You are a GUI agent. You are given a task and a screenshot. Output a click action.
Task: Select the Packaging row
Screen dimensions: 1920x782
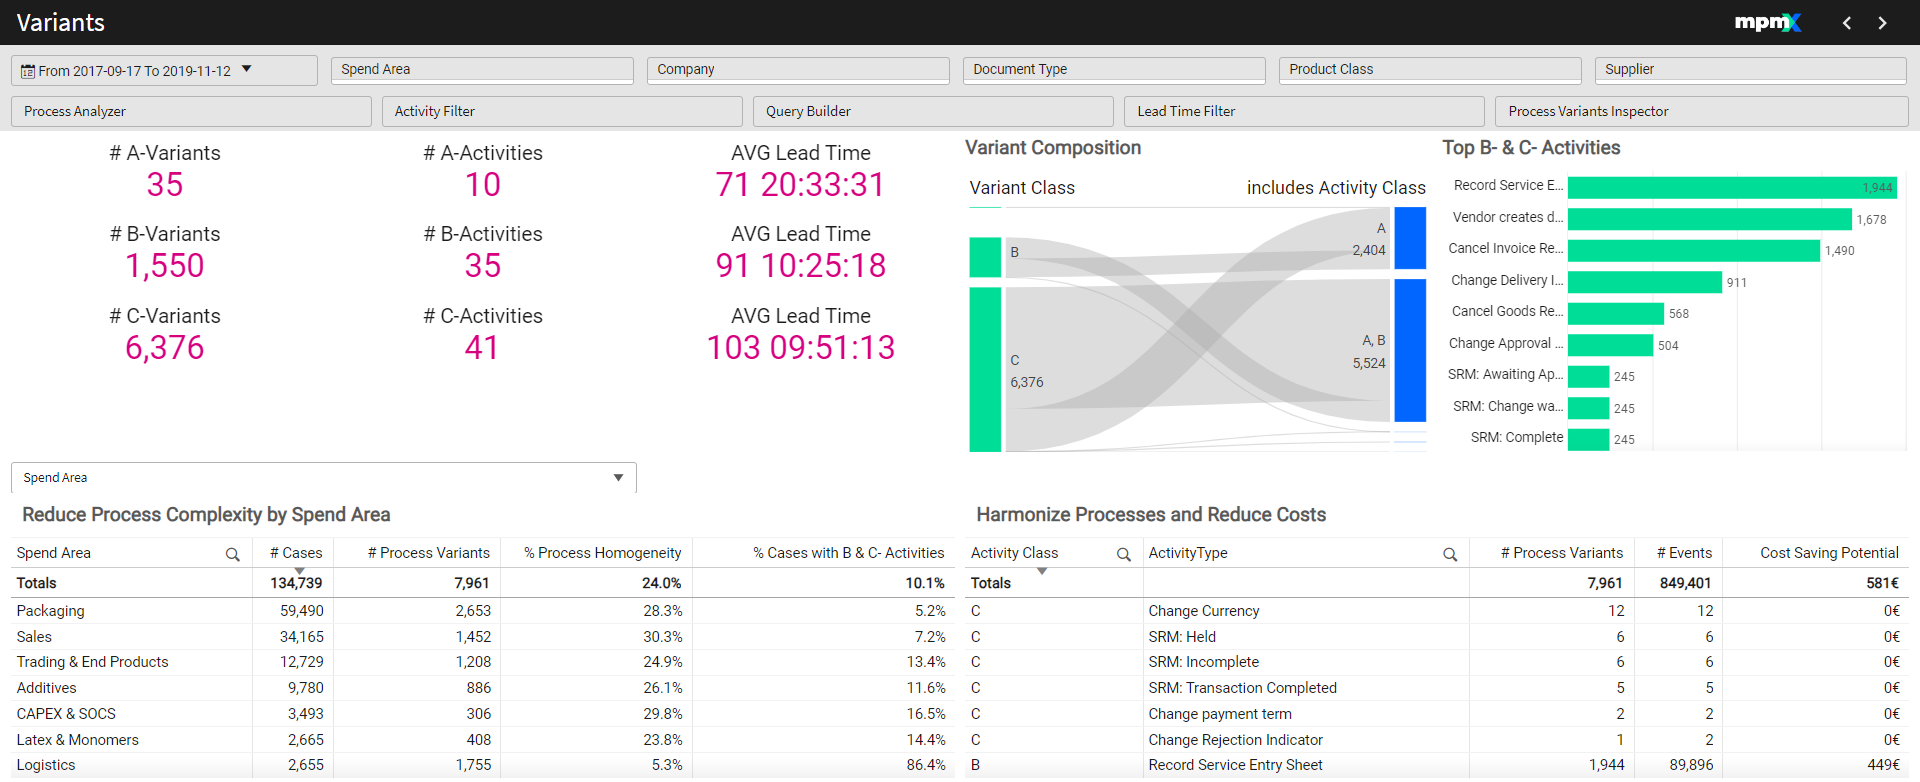point(481,611)
